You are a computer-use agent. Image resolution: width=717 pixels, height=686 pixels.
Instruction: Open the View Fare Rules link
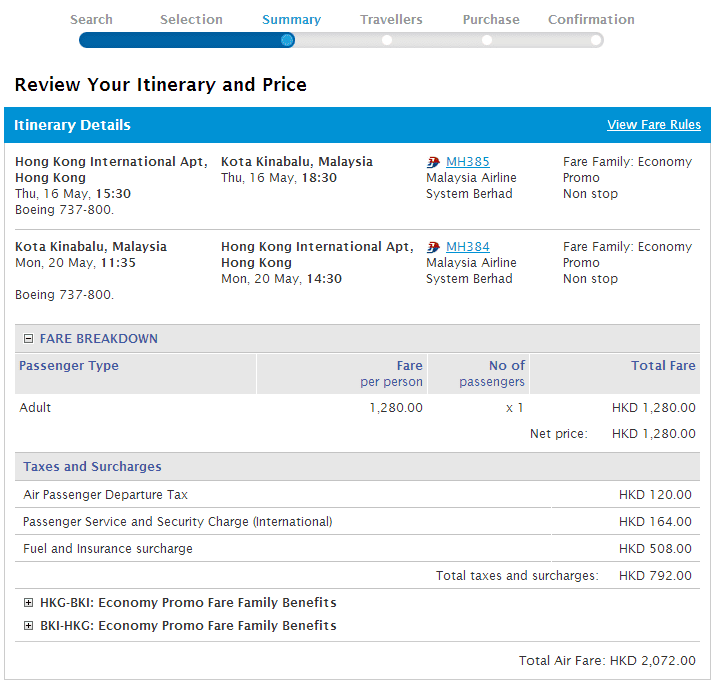[653, 125]
